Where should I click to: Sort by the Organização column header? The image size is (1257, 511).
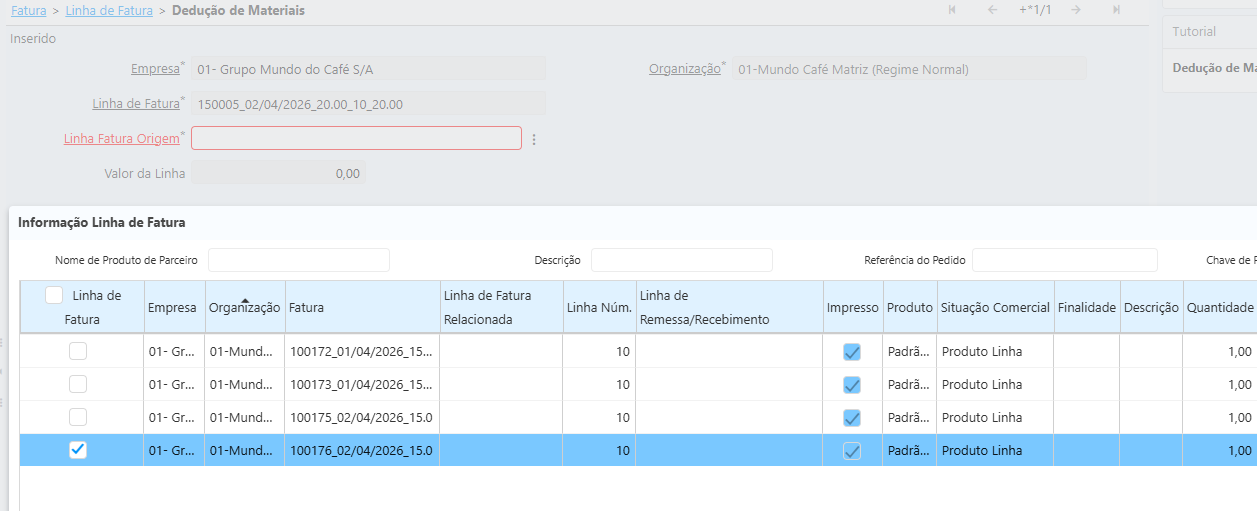point(244,308)
